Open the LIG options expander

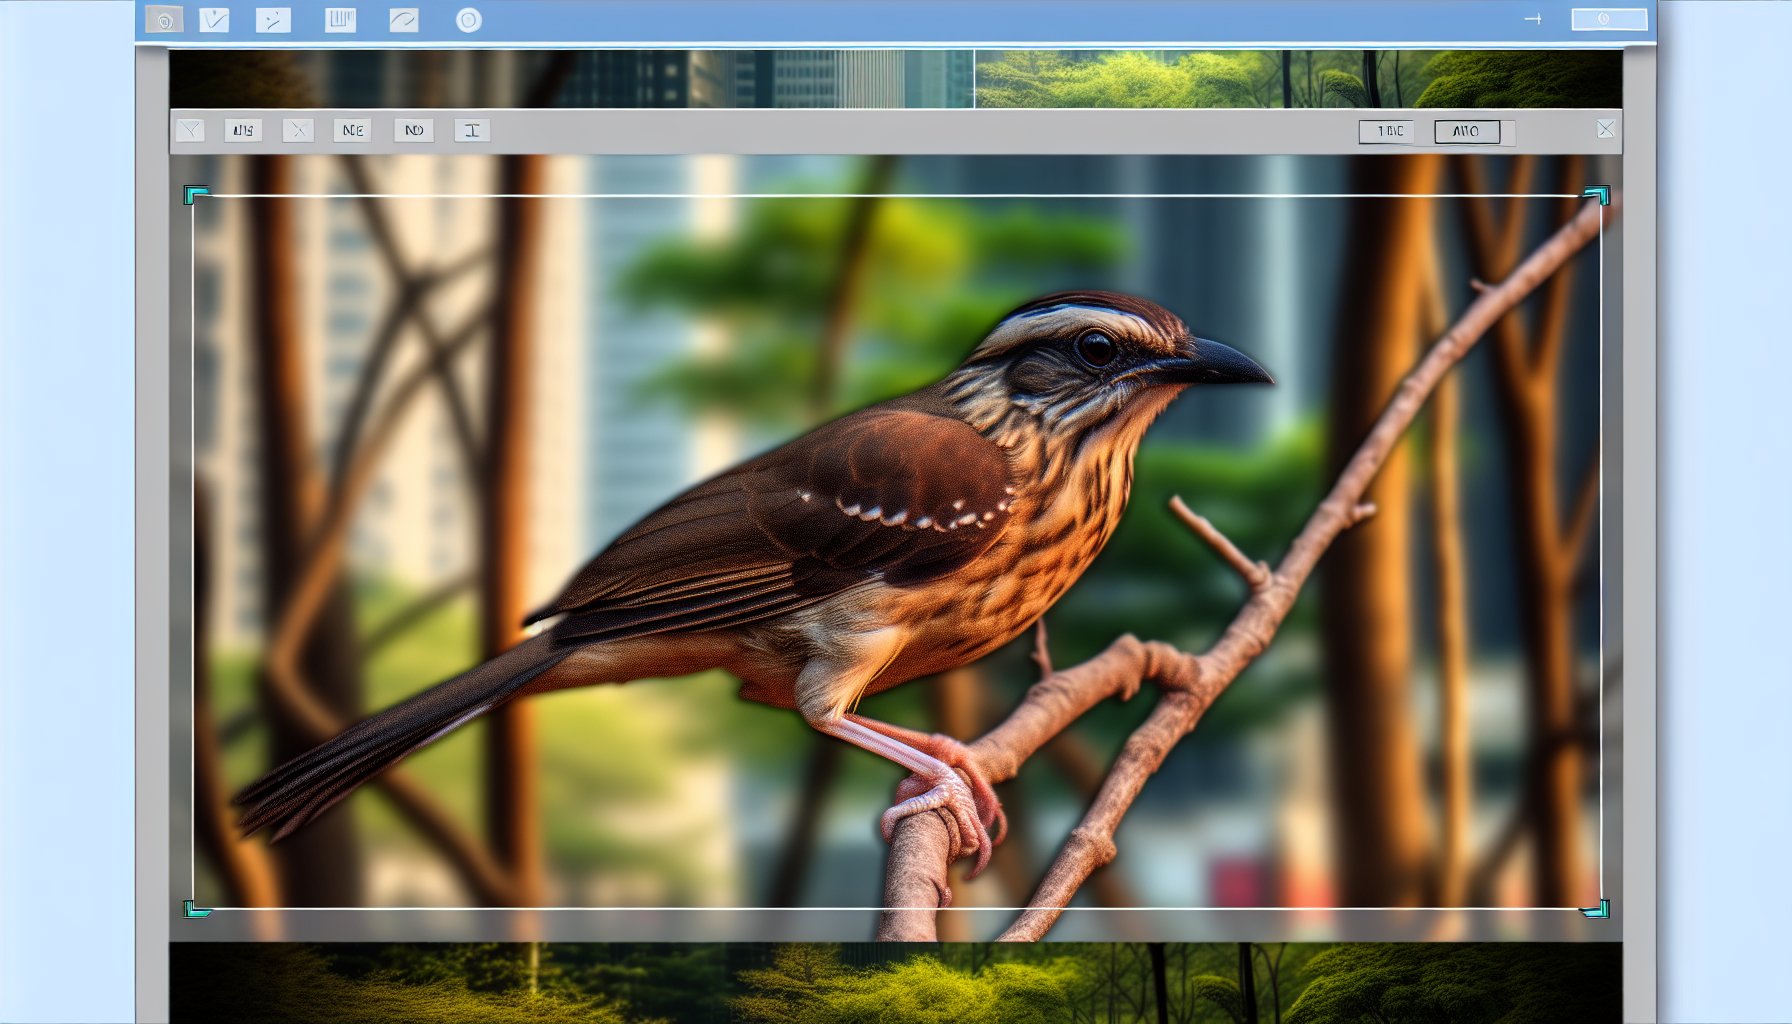click(x=243, y=130)
